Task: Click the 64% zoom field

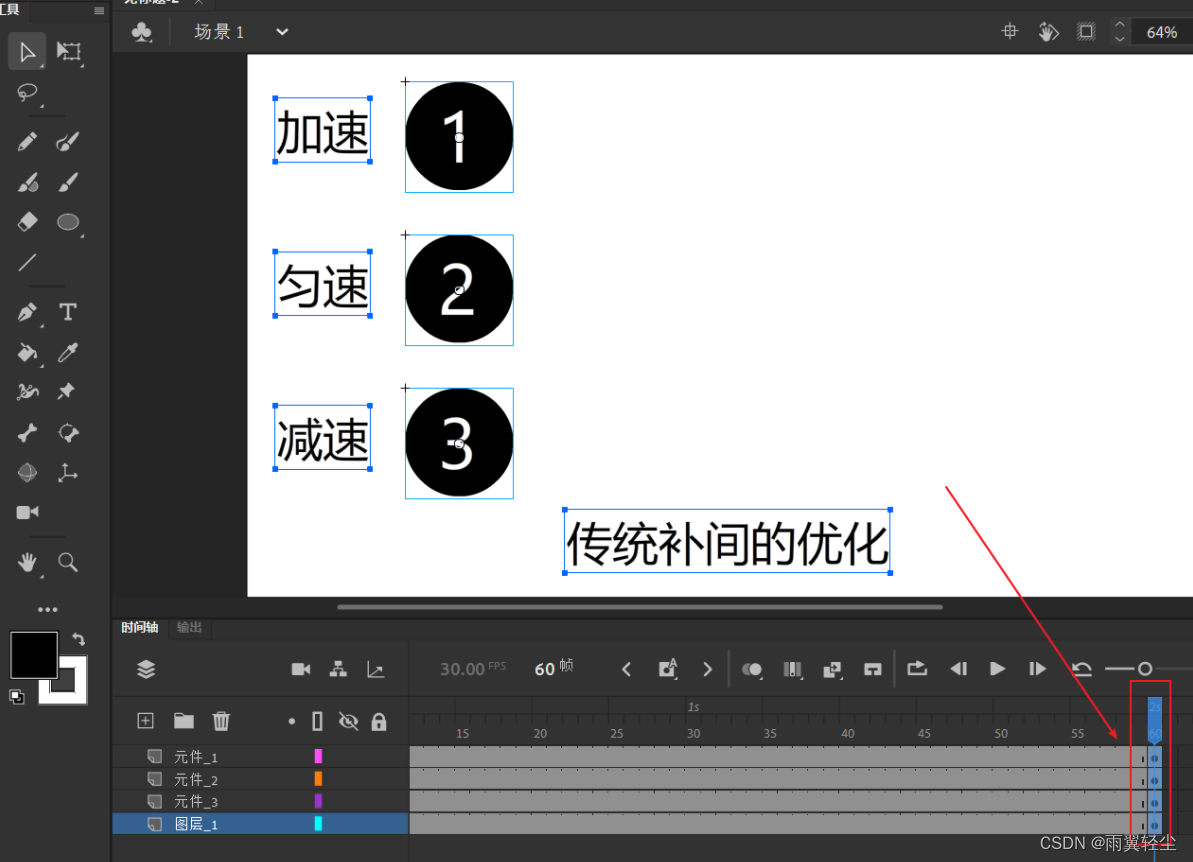Action: click(1162, 32)
